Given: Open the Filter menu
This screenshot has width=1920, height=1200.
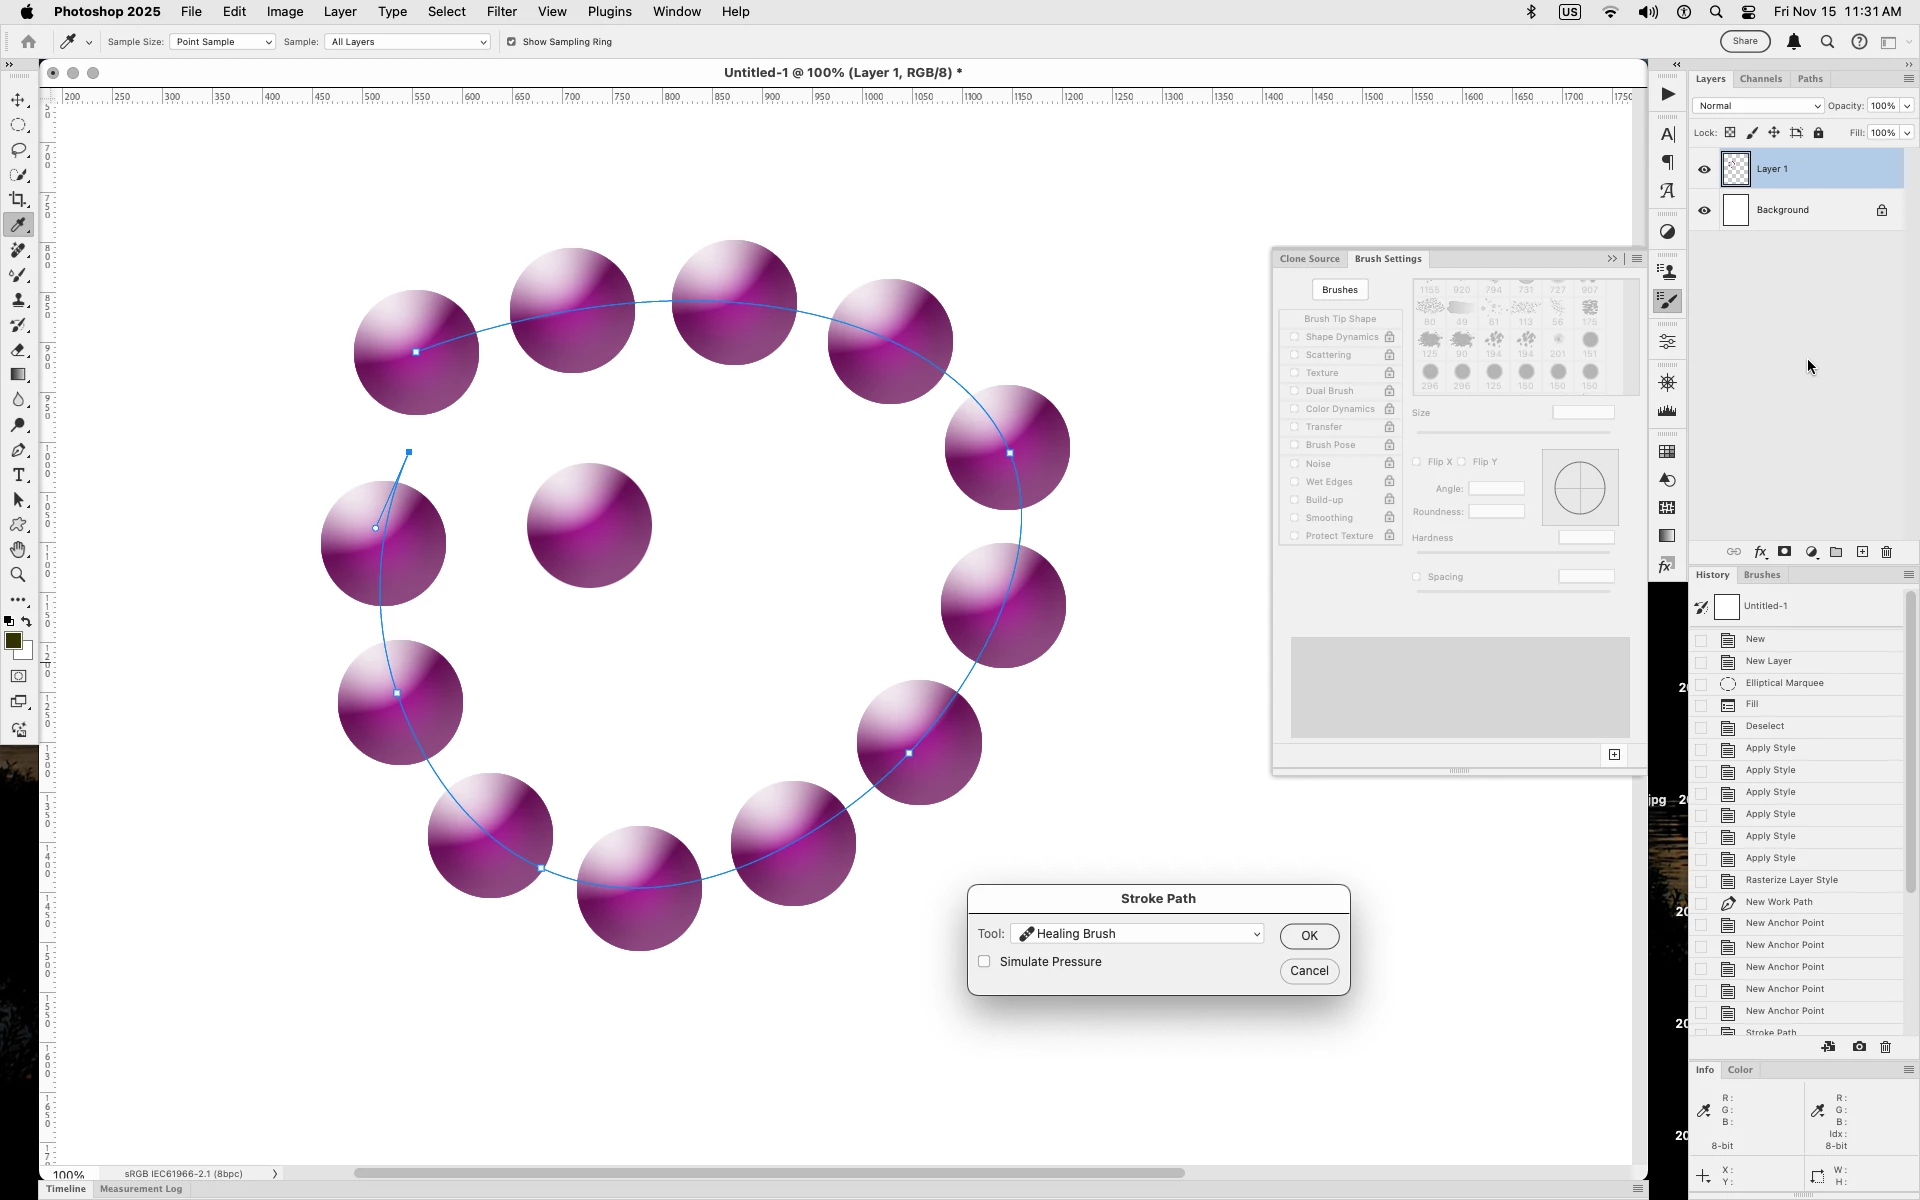Looking at the screenshot, I should click(501, 12).
